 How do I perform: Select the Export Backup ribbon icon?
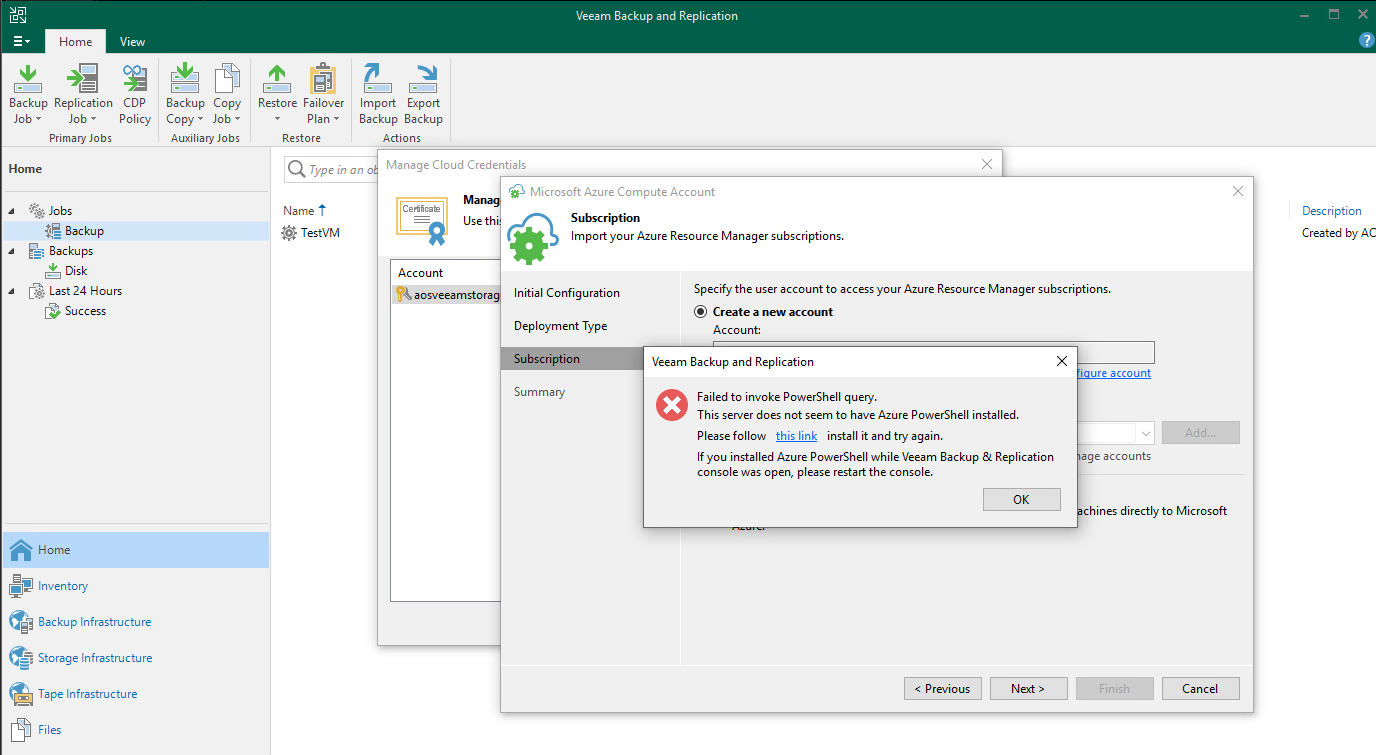(424, 77)
